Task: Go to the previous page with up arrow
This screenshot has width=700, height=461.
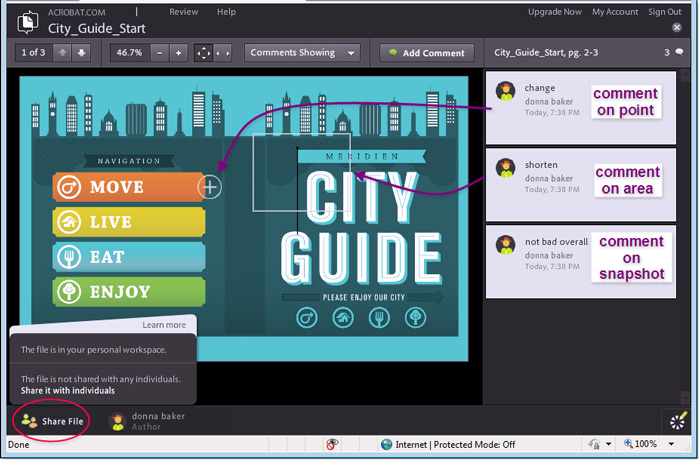Action: click(65, 53)
